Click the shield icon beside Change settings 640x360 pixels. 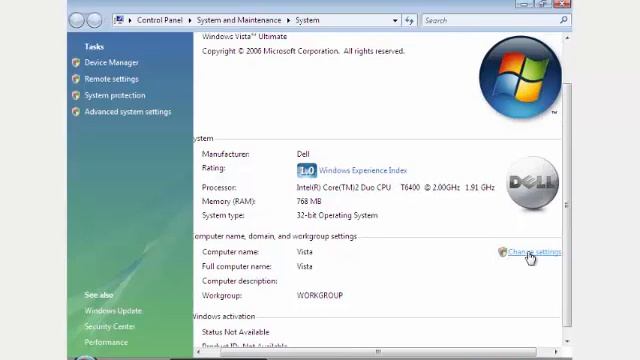coord(502,252)
